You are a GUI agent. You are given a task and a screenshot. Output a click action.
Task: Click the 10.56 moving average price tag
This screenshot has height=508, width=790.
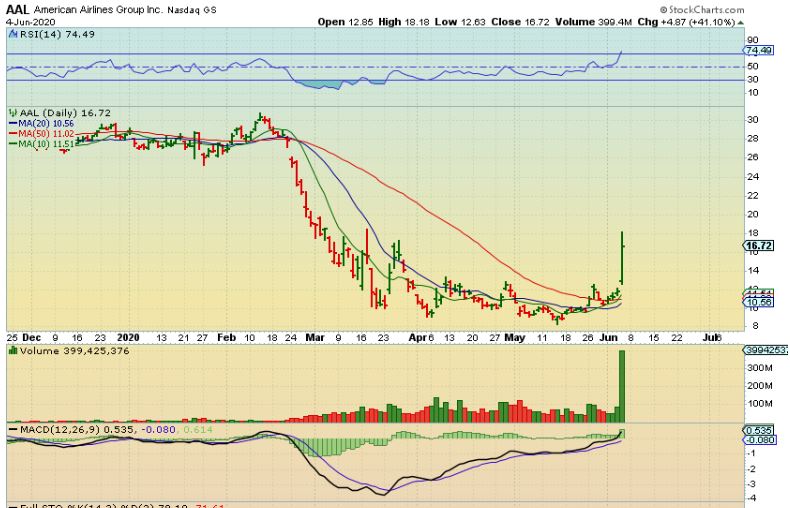(x=759, y=302)
